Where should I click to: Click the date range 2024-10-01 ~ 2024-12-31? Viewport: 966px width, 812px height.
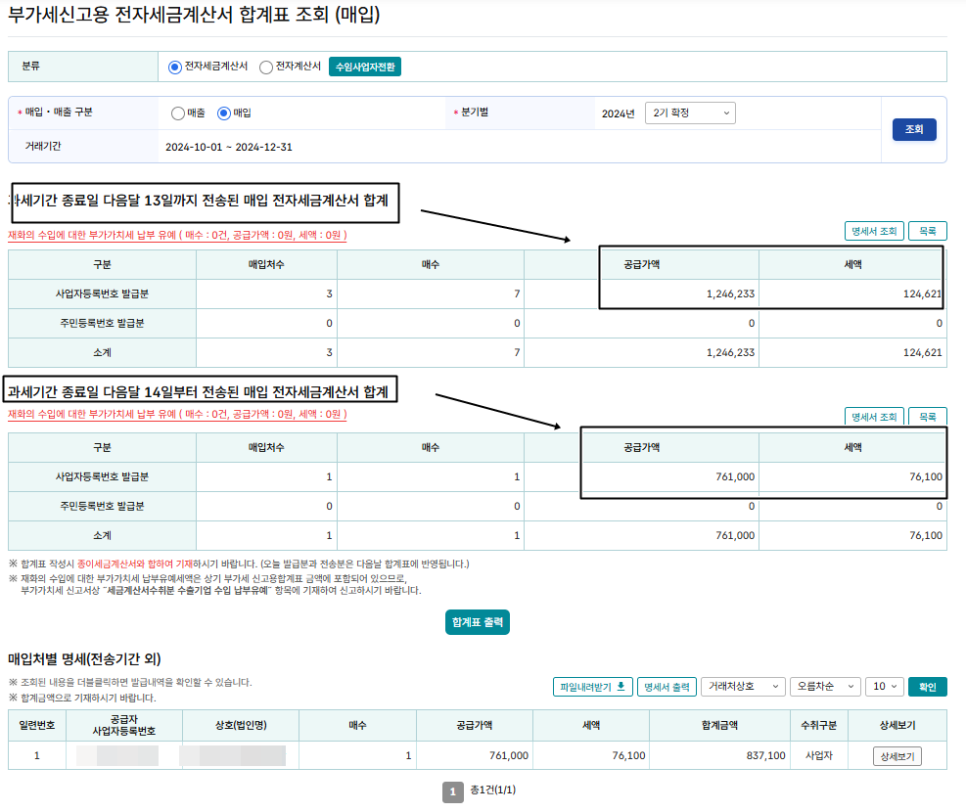click(229, 147)
